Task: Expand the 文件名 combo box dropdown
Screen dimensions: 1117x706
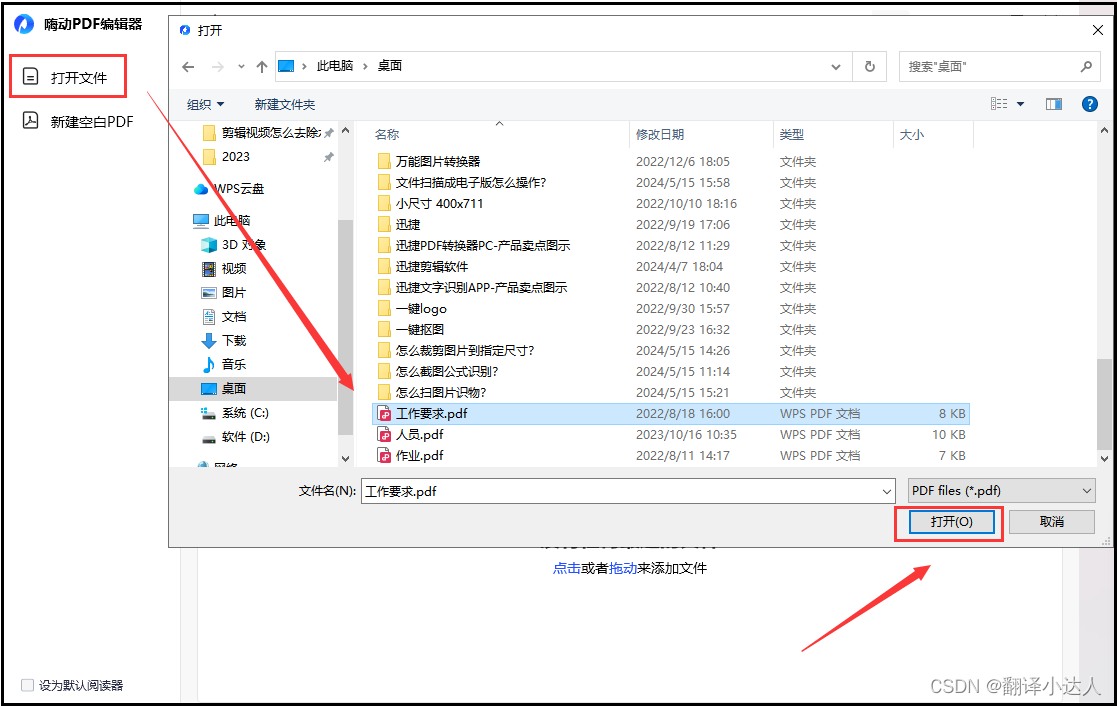Action: coord(887,491)
